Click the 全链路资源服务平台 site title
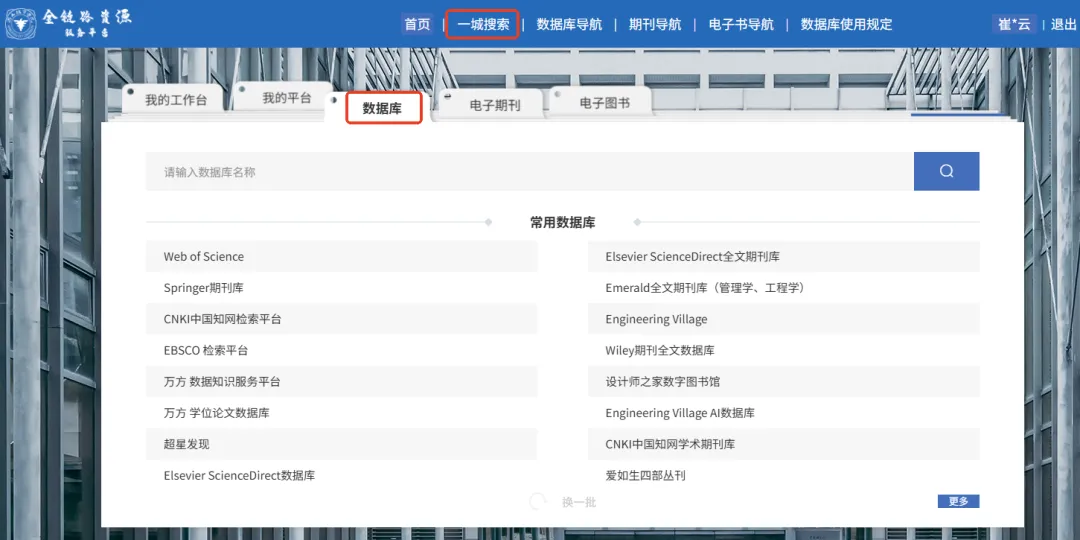Viewport: 1080px width, 540px height. click(x=87, y=24)
